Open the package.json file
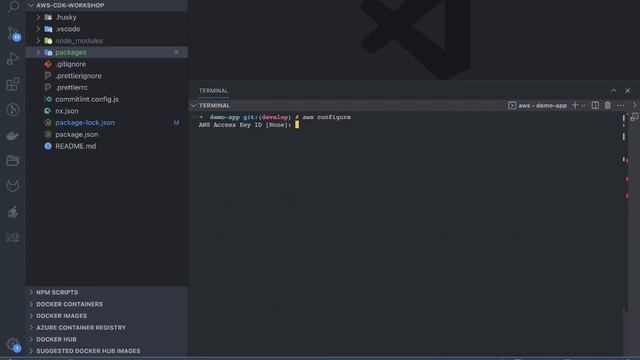Image resolution: width=640 pixels, height=360 pixels. tap(107, 134)
